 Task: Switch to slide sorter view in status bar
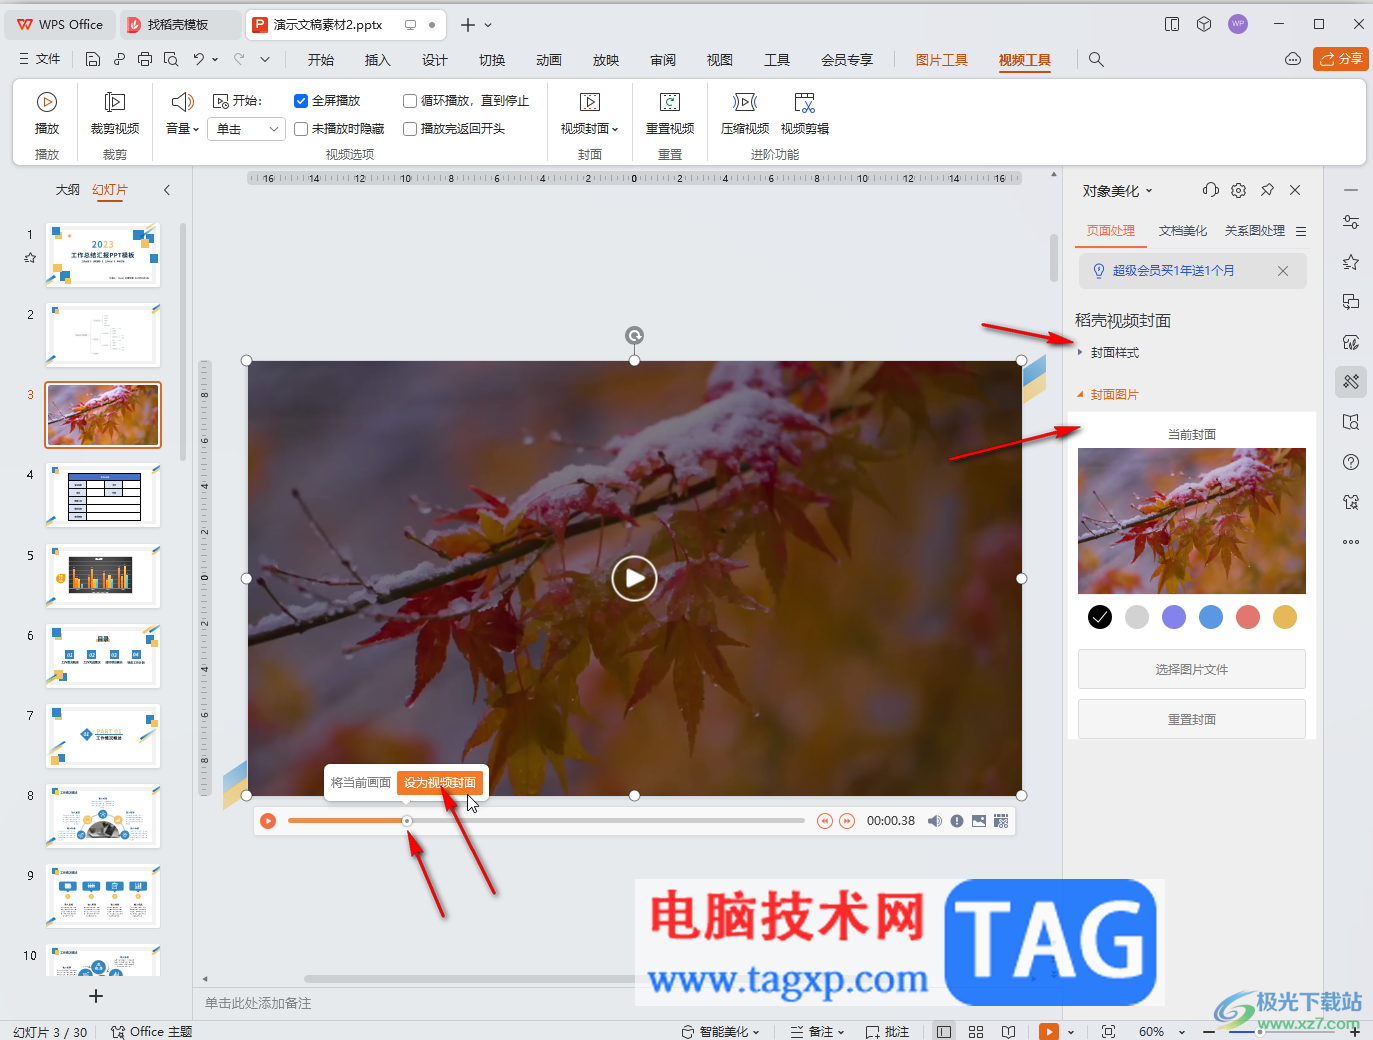(976, 1031)
